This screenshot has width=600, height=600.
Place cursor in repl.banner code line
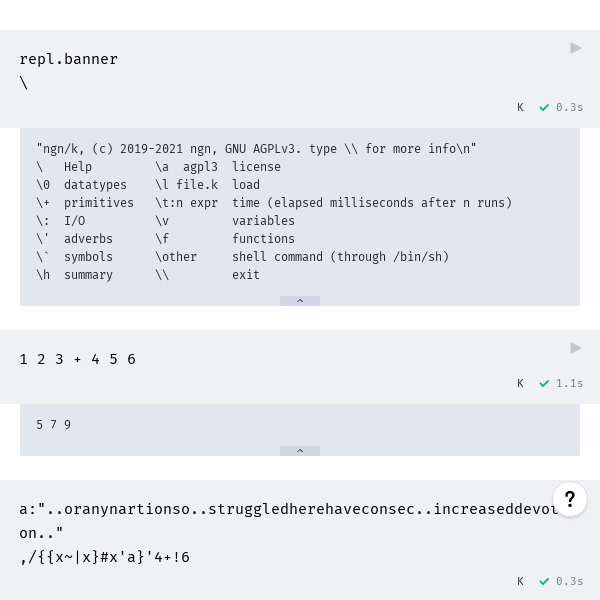68,59
